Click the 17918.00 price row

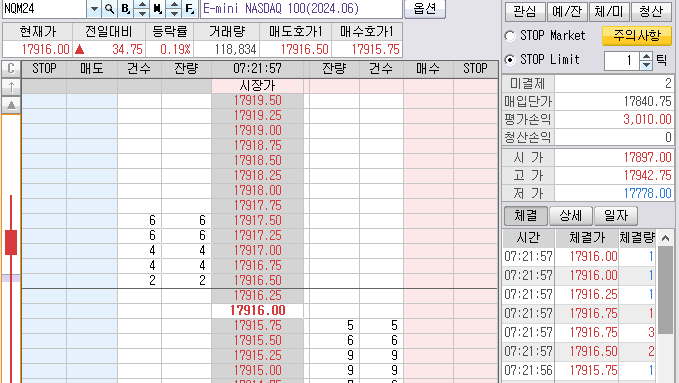click(x=258, y=190)
